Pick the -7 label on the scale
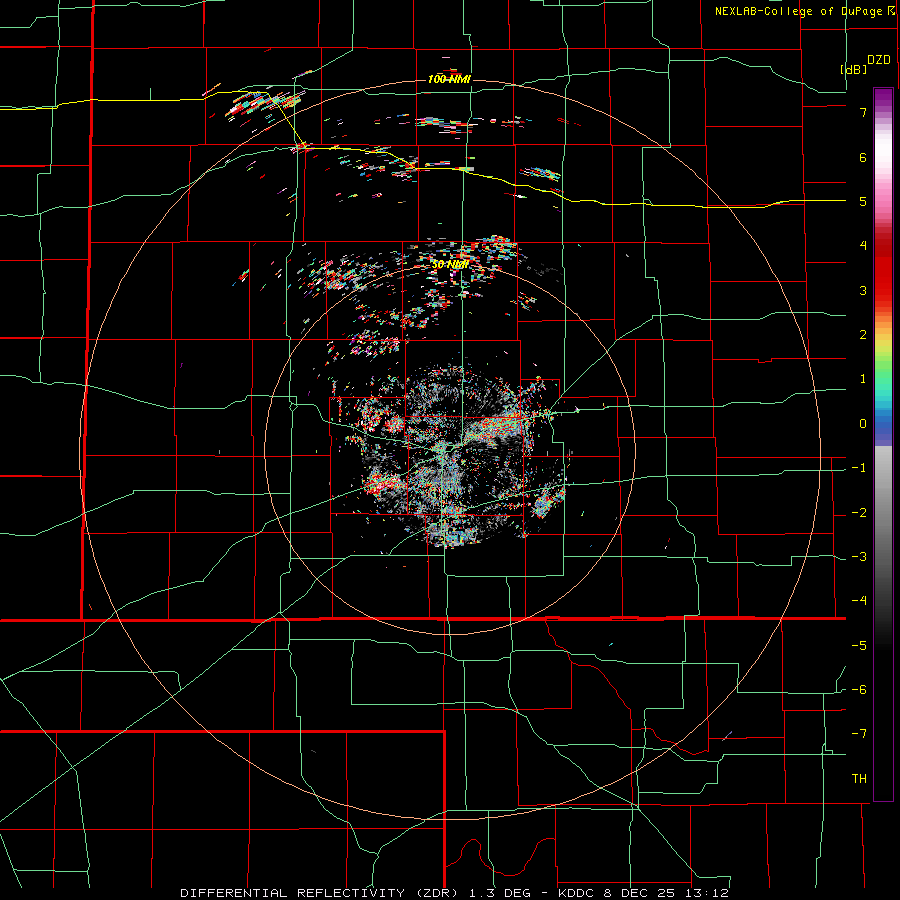Viewport: 900px width, 900px height. (x=859, y=734)
